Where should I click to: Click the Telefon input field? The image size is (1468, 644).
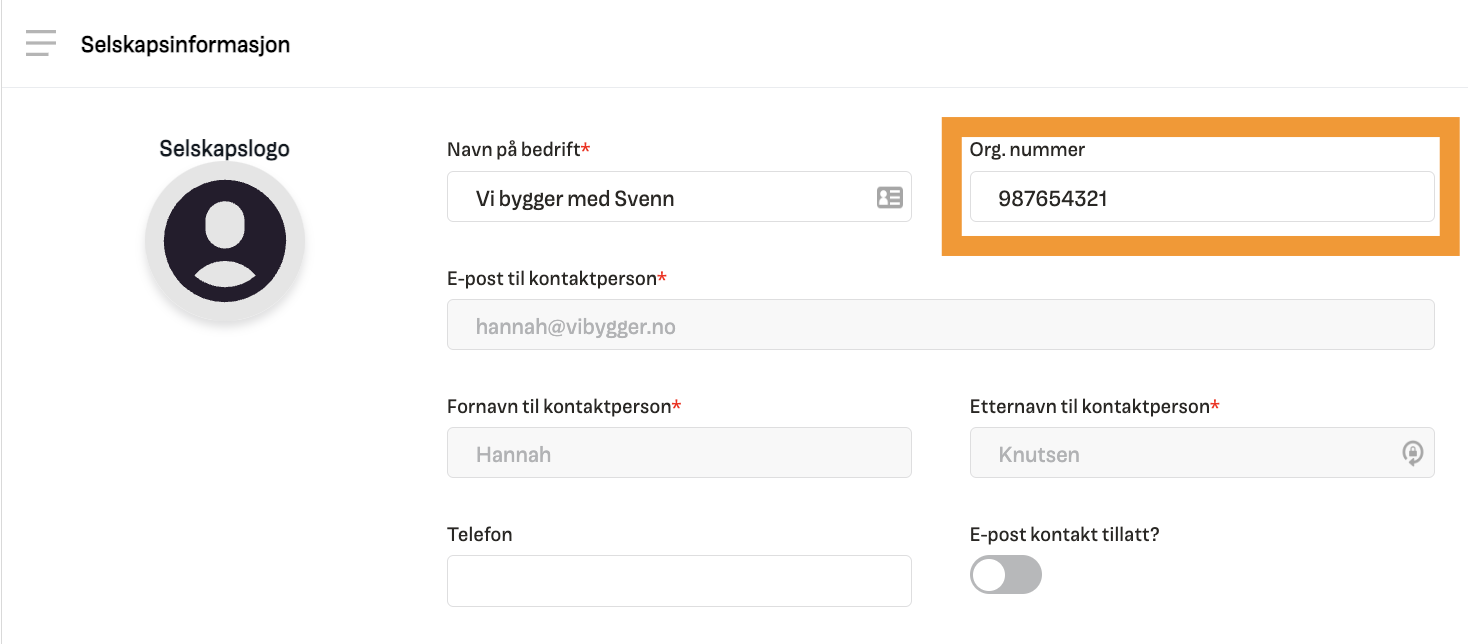click(679, 580)
